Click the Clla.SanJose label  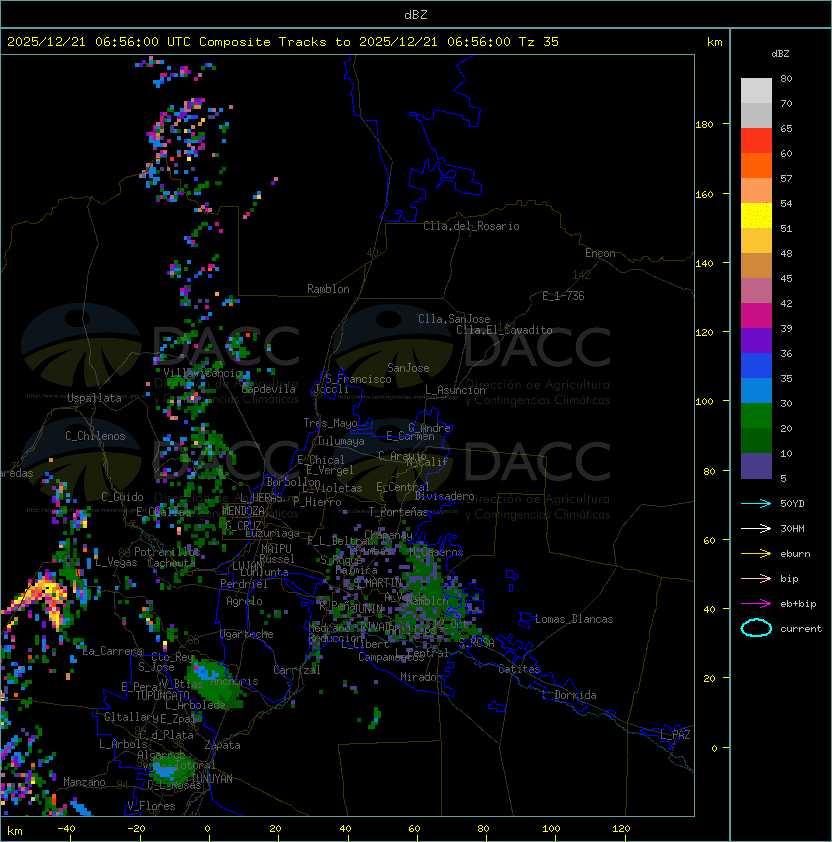click(x=454, y=318)
